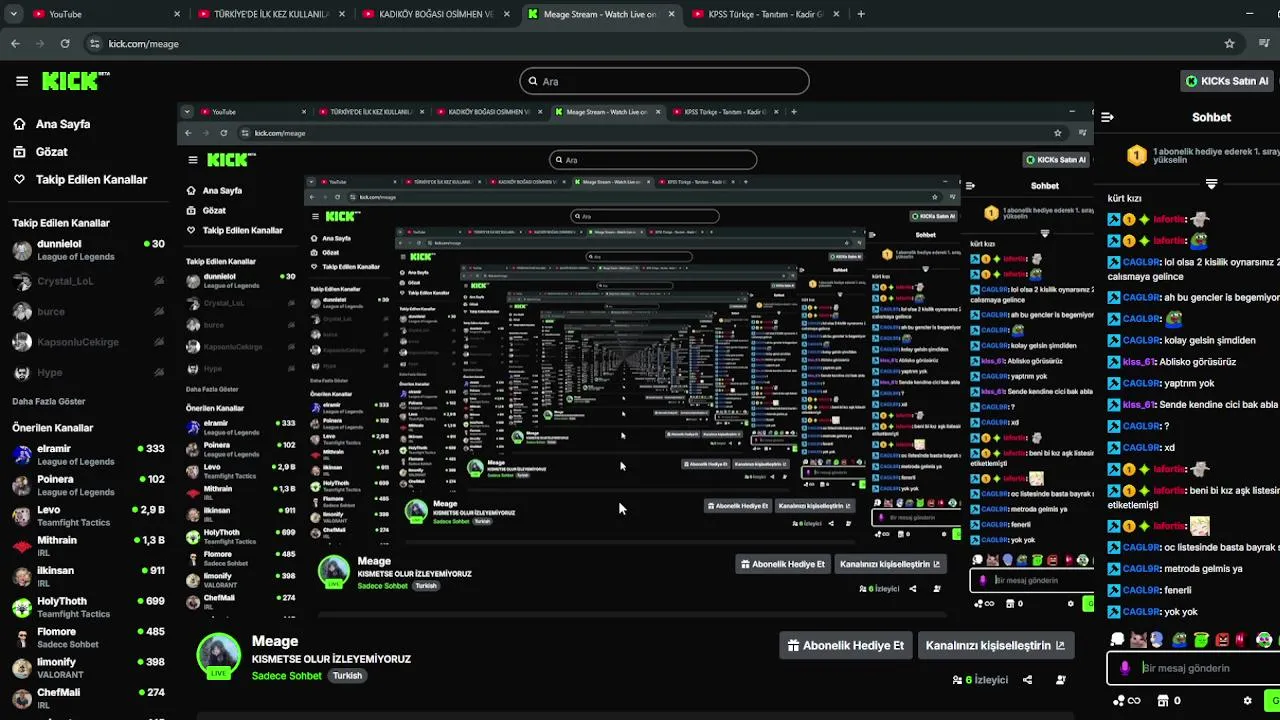
Task: Switch to KPSS Türkçe tab
Action: point(765,14)
